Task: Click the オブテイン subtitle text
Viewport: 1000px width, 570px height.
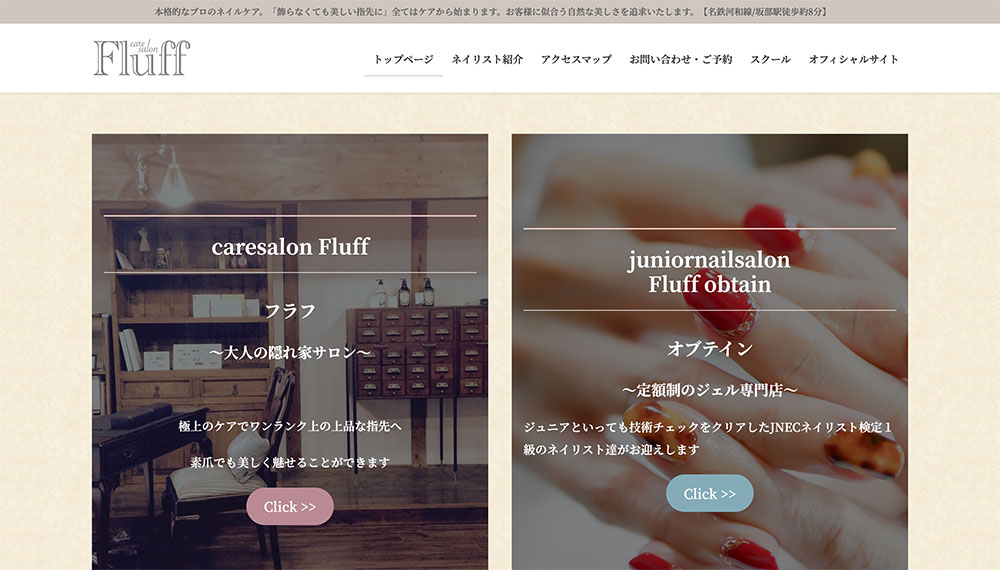Action: (710, 349)
